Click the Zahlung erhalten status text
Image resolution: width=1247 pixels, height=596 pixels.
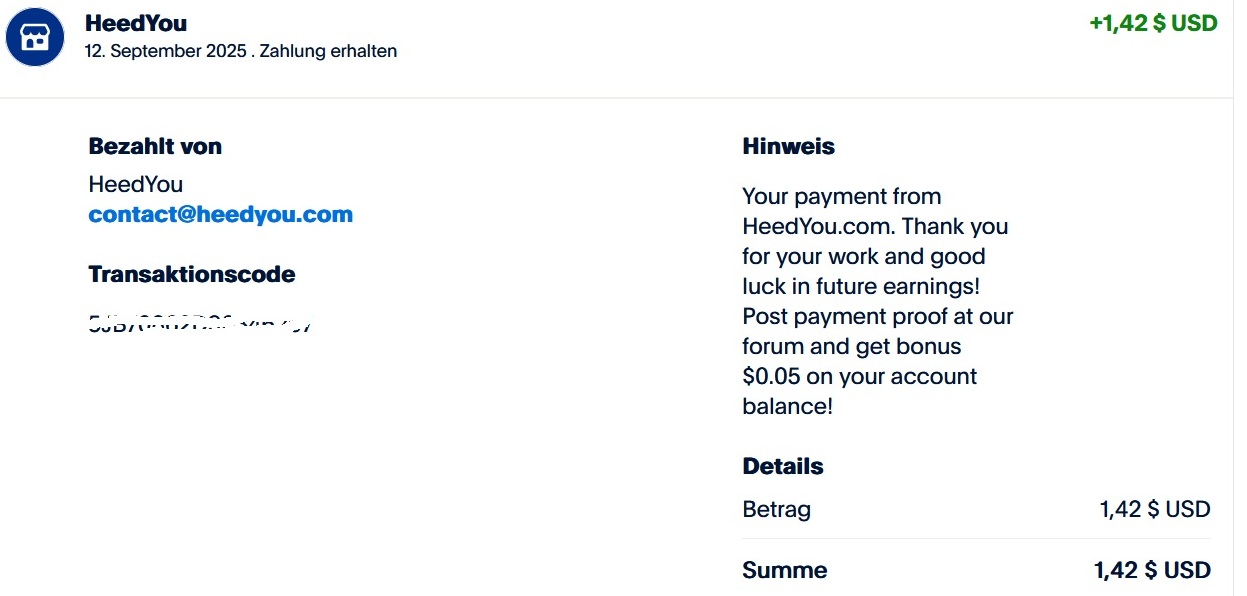tap(328, 51)
